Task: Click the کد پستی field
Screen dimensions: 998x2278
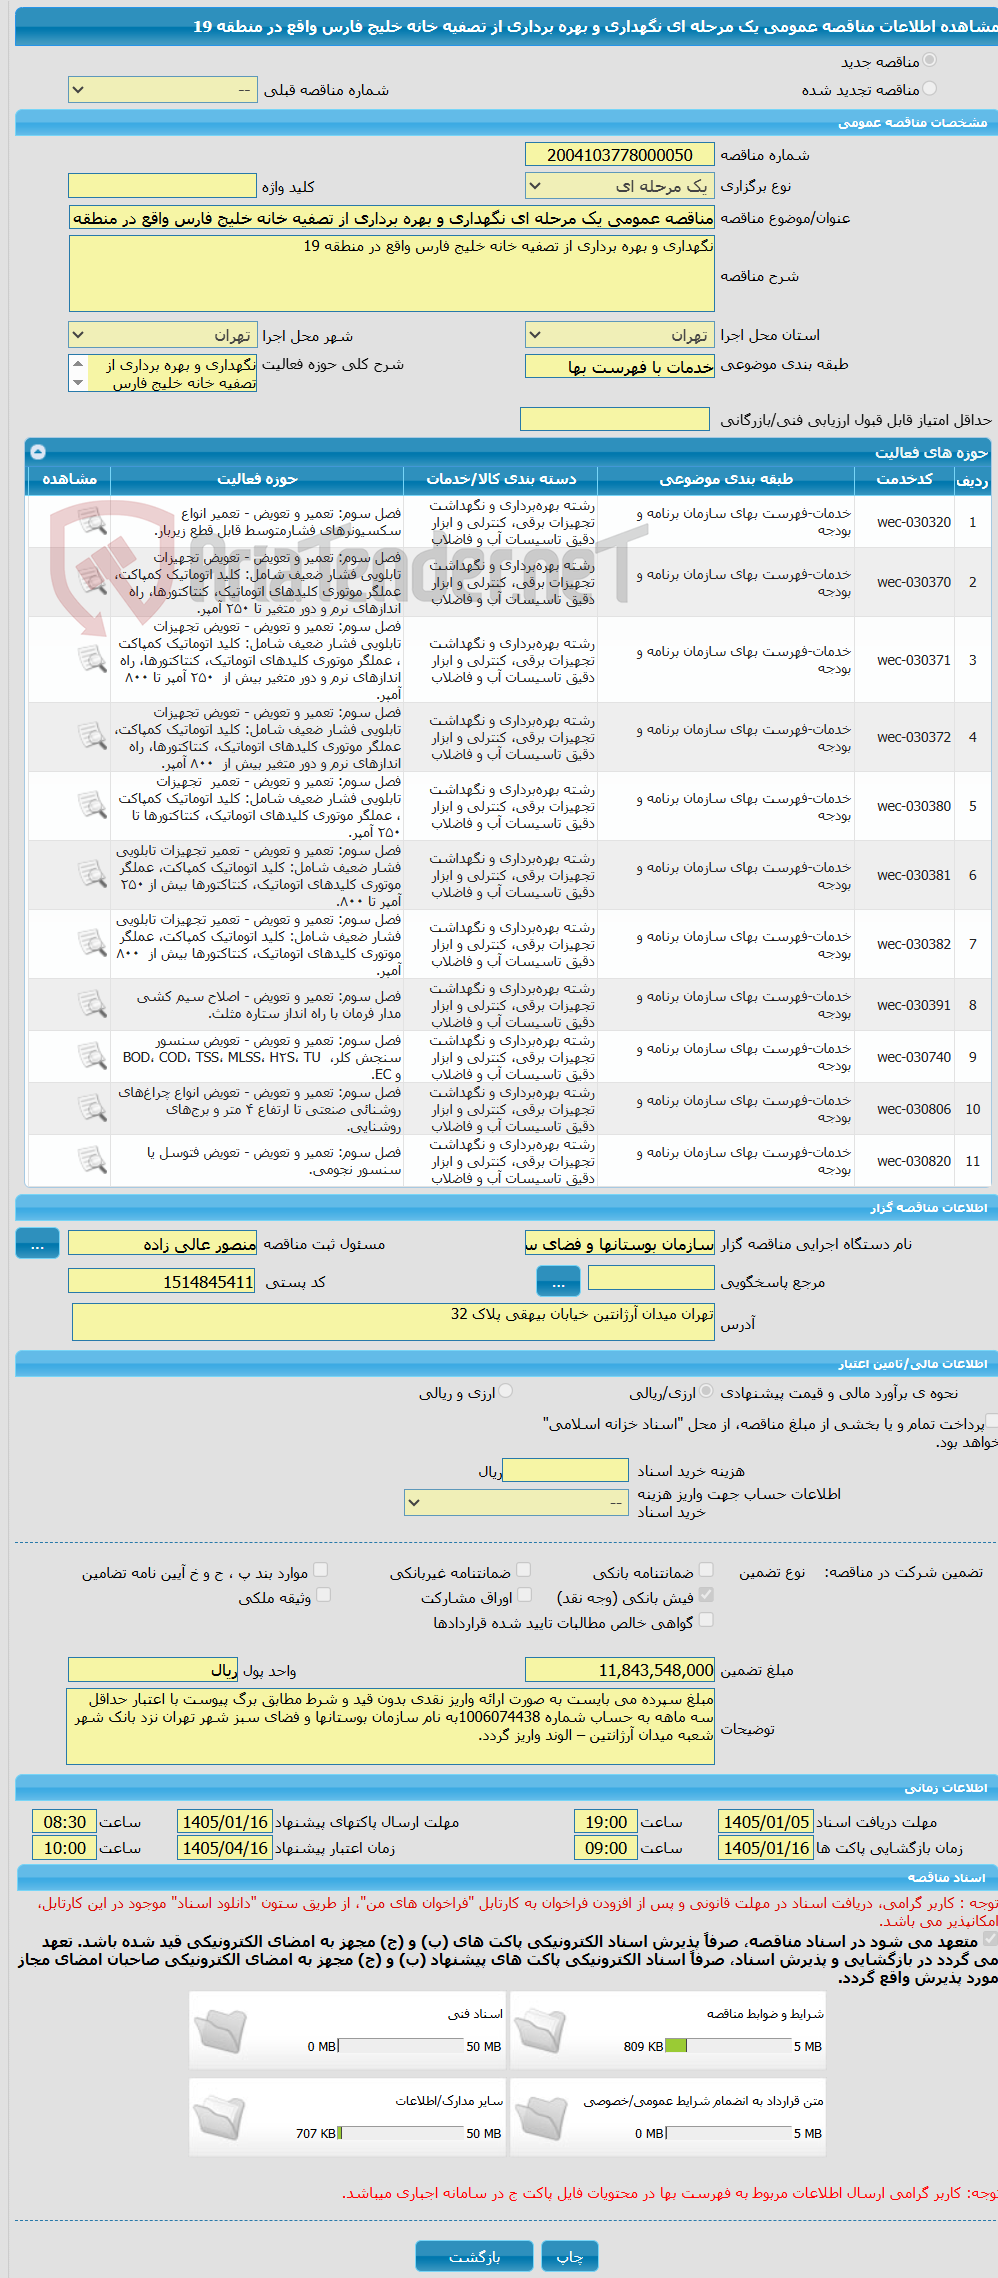Action: 162,1281
